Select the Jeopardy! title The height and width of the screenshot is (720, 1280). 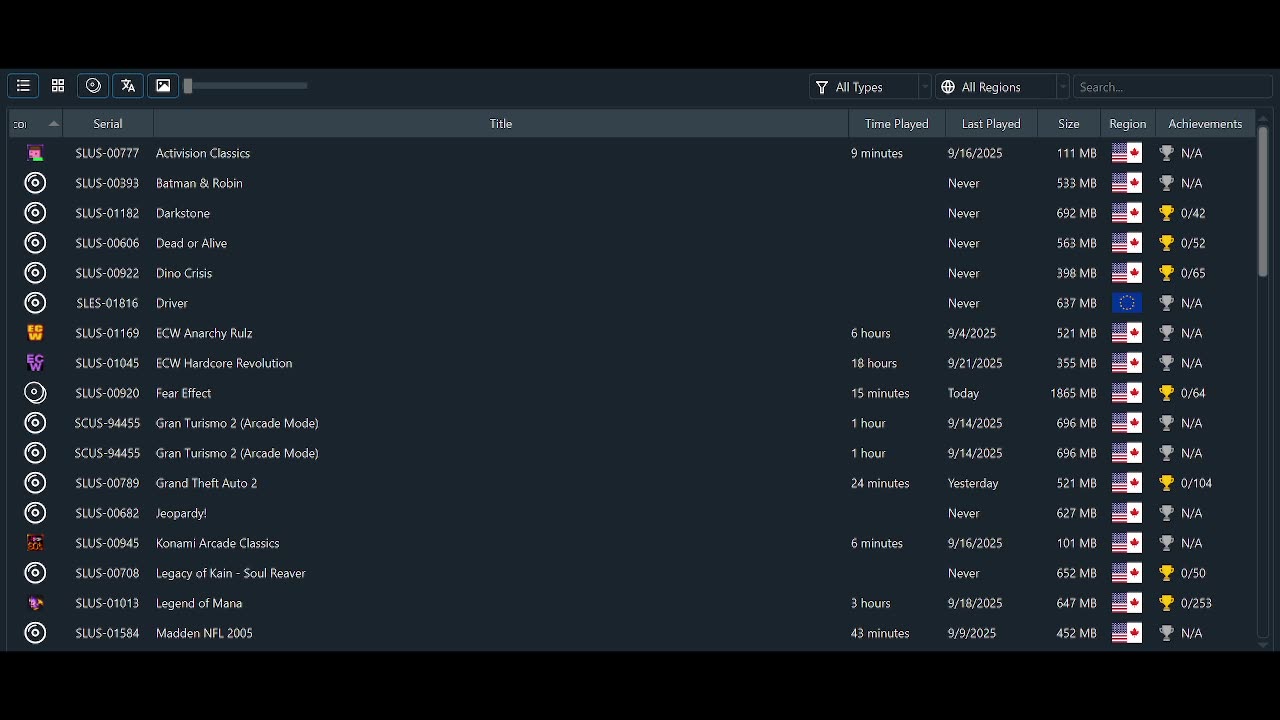point(181,513)
